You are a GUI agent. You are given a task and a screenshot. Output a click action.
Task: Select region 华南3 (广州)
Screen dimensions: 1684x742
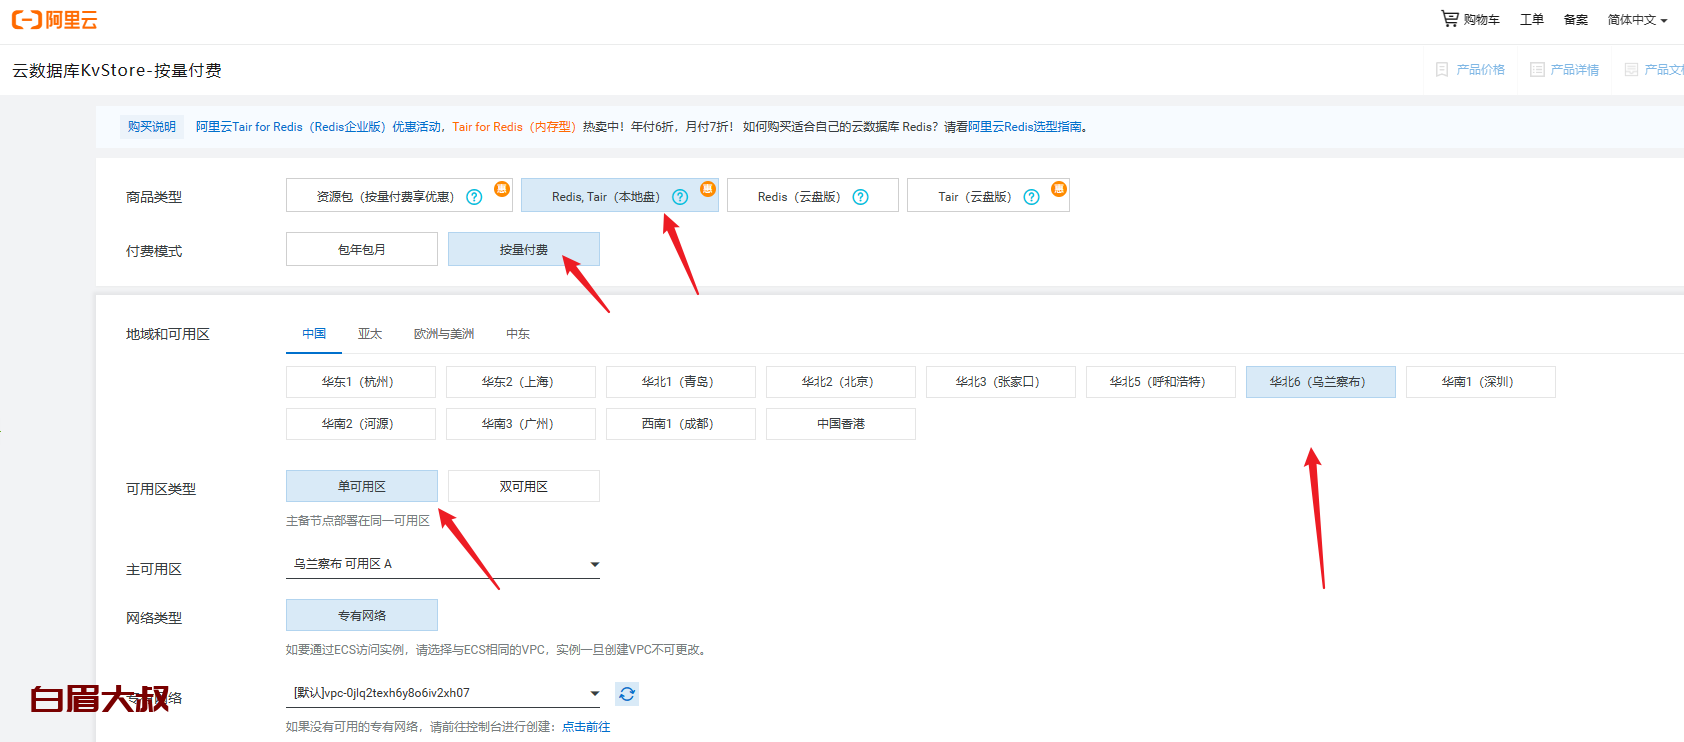click(x=521, y=424)
